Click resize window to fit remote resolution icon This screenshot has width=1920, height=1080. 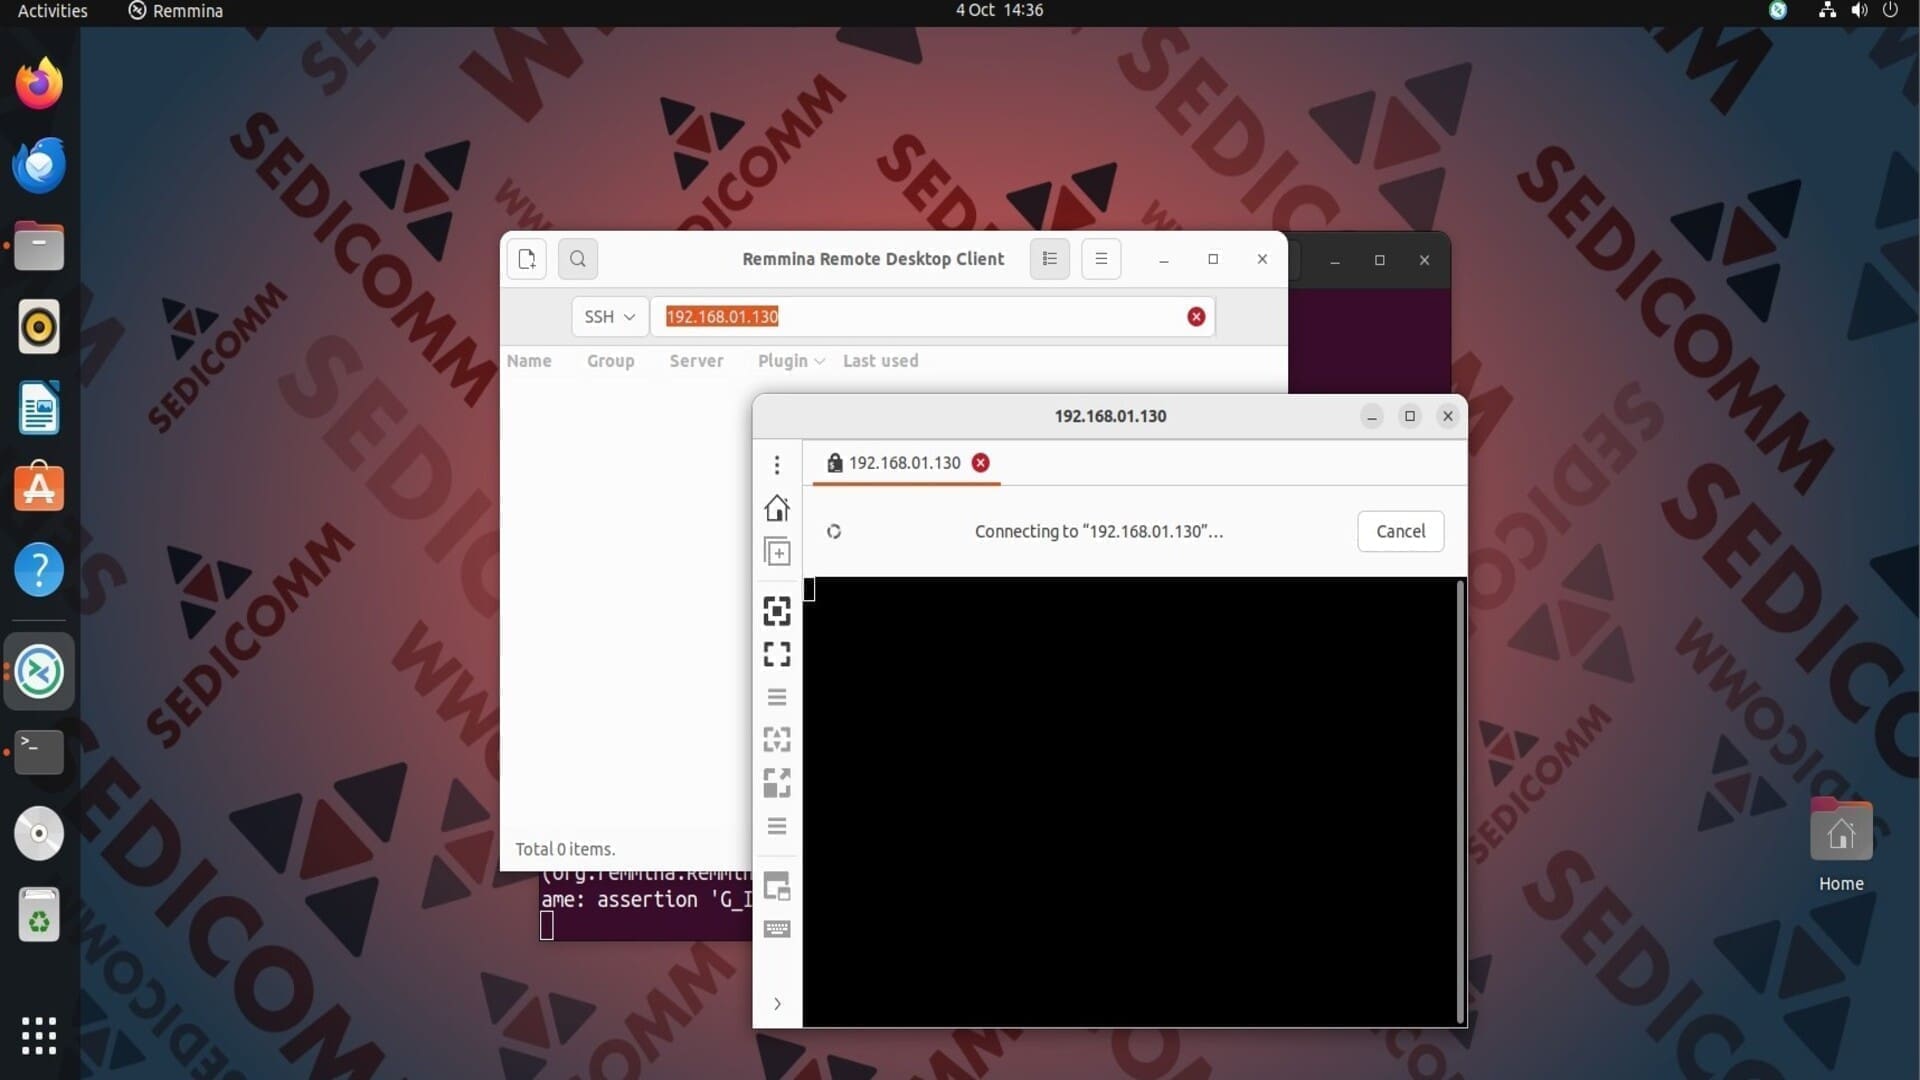(777, 611)
